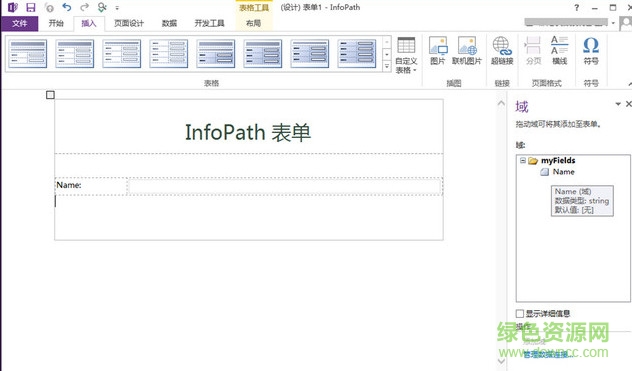Switch to the 开始 ribbon tab
This screenshot has width=632, height=371.
click(56, 23)
